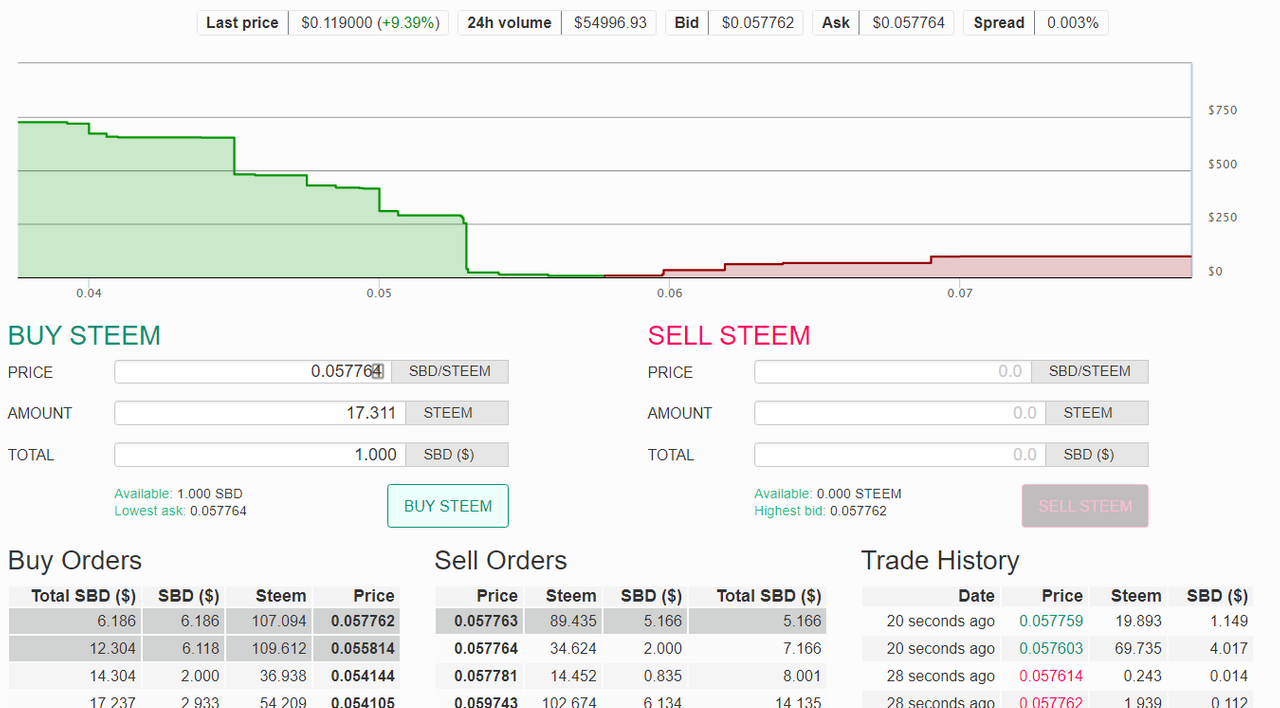1280x708 pixels.
Task: Select buy order at price 0.054144
Action: (x=204, y=675)
